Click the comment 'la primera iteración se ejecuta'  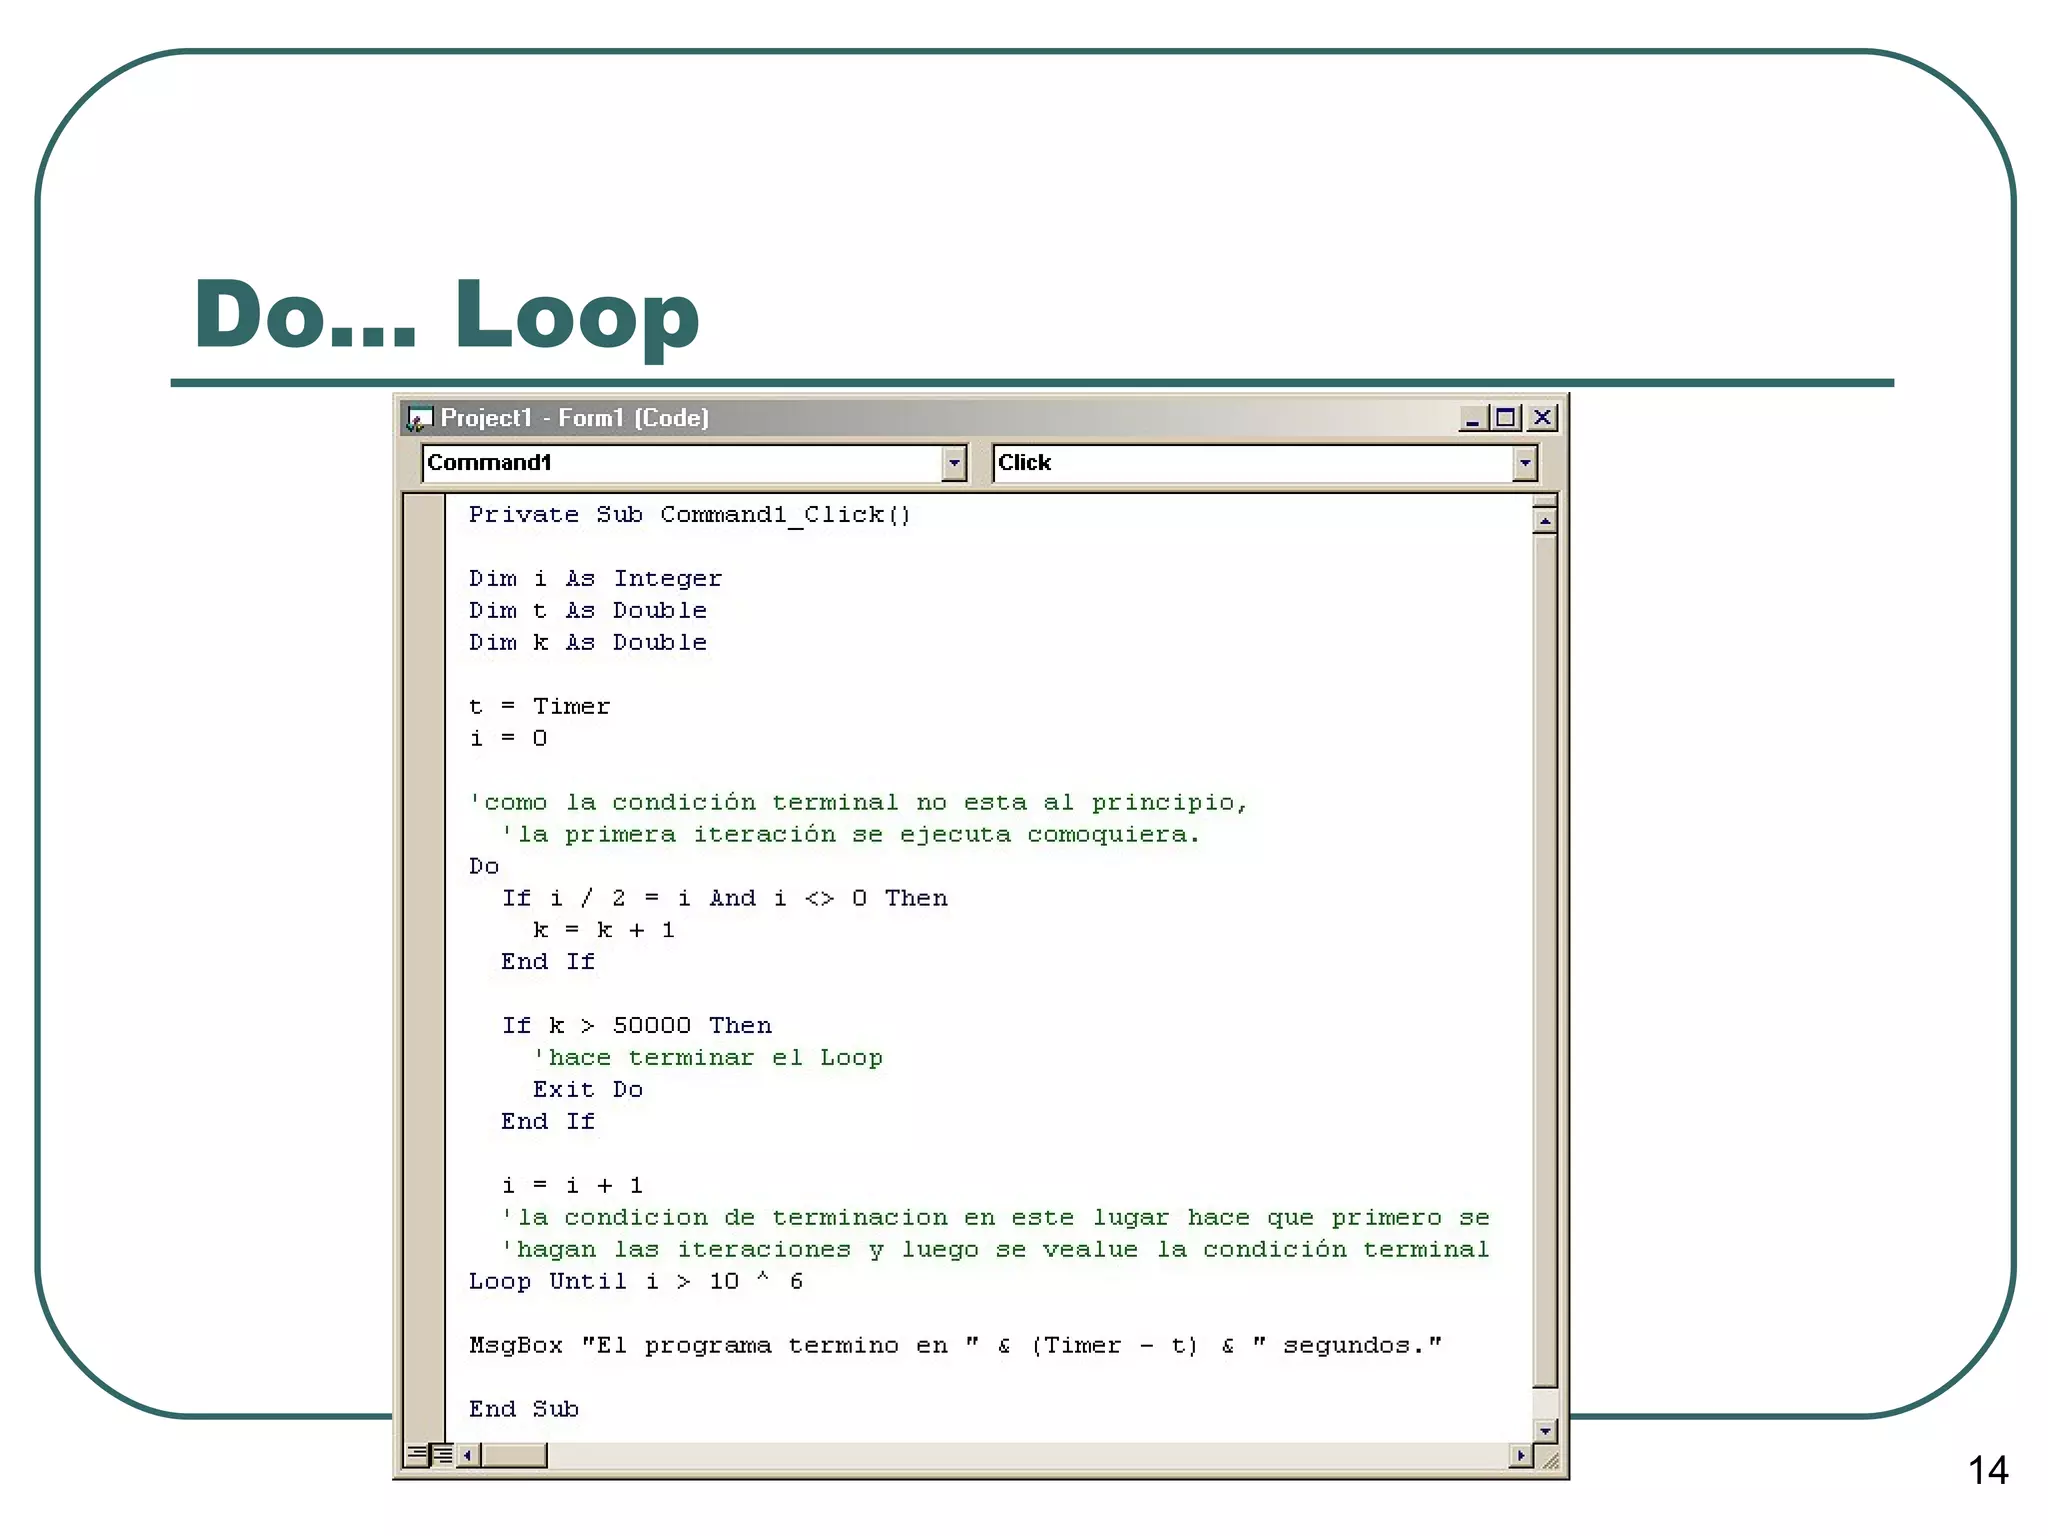tap(850, 835)
